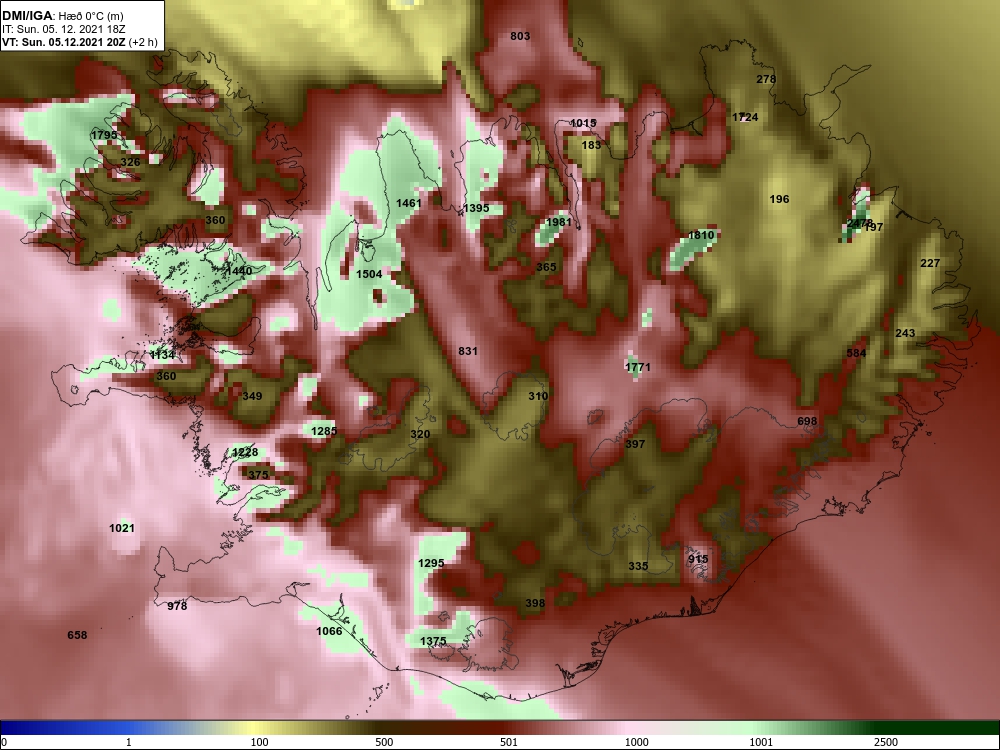Select initial time line 'IT: Sun. 05. 12. 2021 18Z'
The width and height of the screenshot is (1000, 750).
tap(64, 29)
